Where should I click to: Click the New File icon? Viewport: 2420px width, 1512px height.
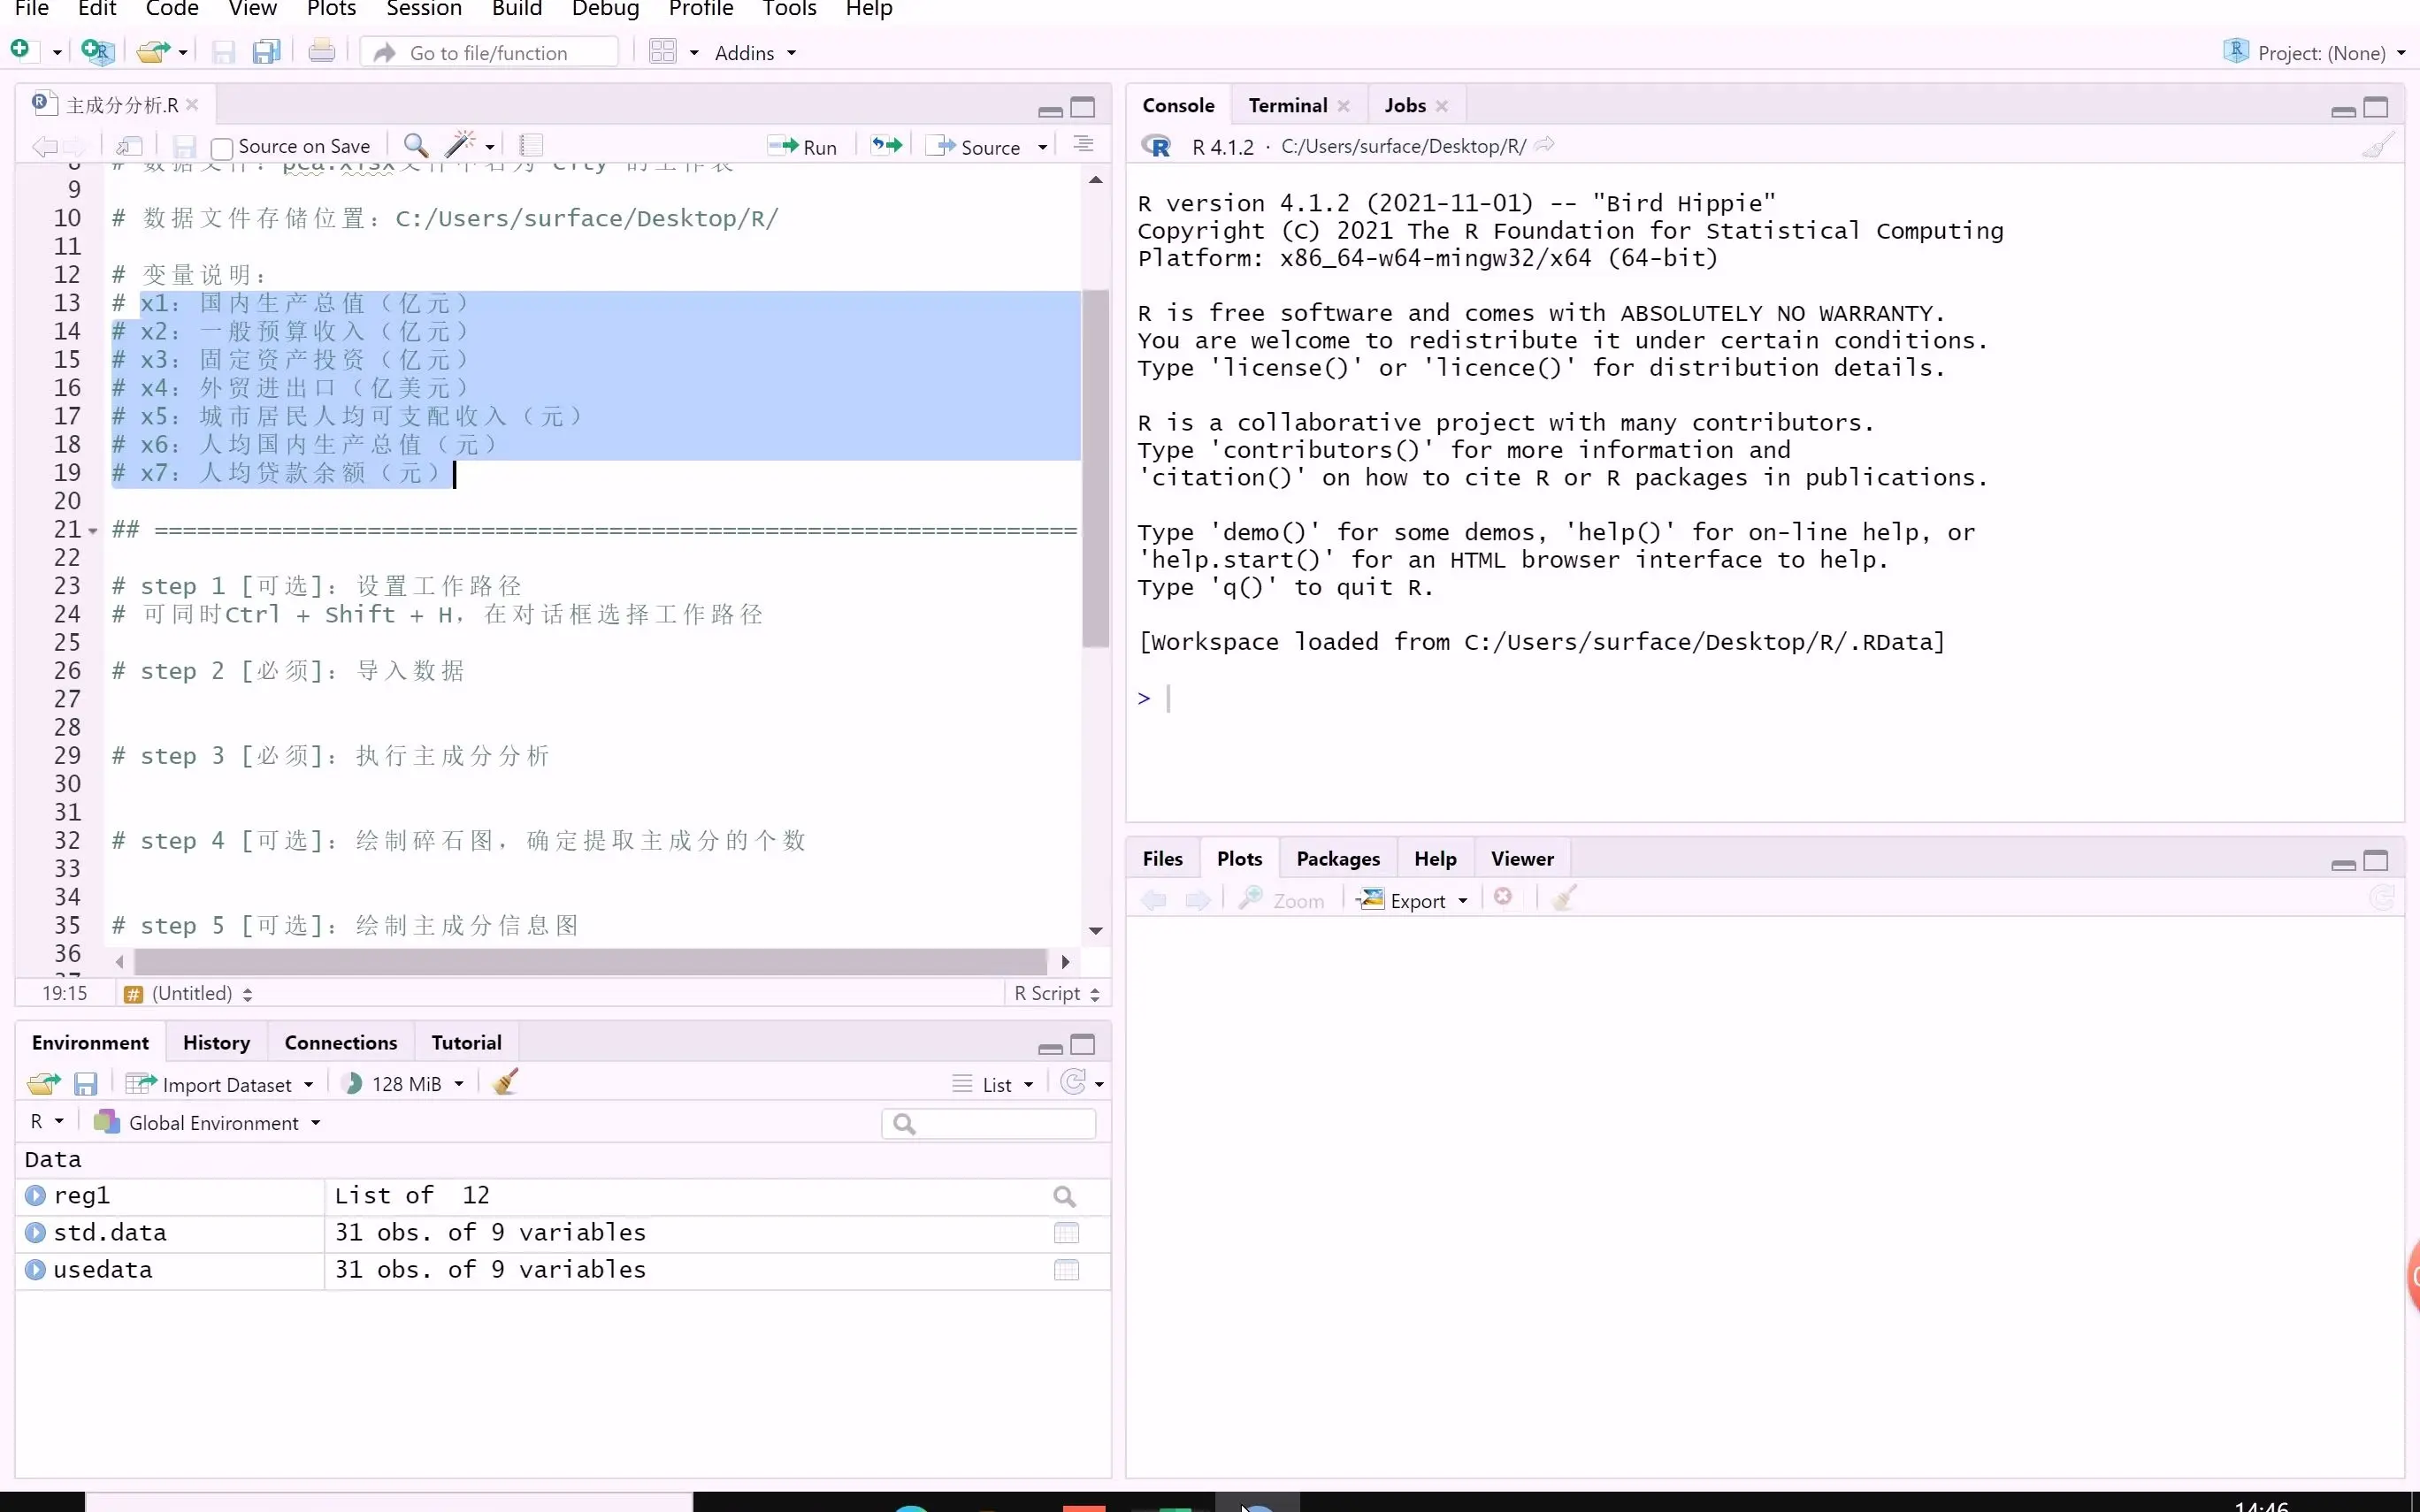22,51
